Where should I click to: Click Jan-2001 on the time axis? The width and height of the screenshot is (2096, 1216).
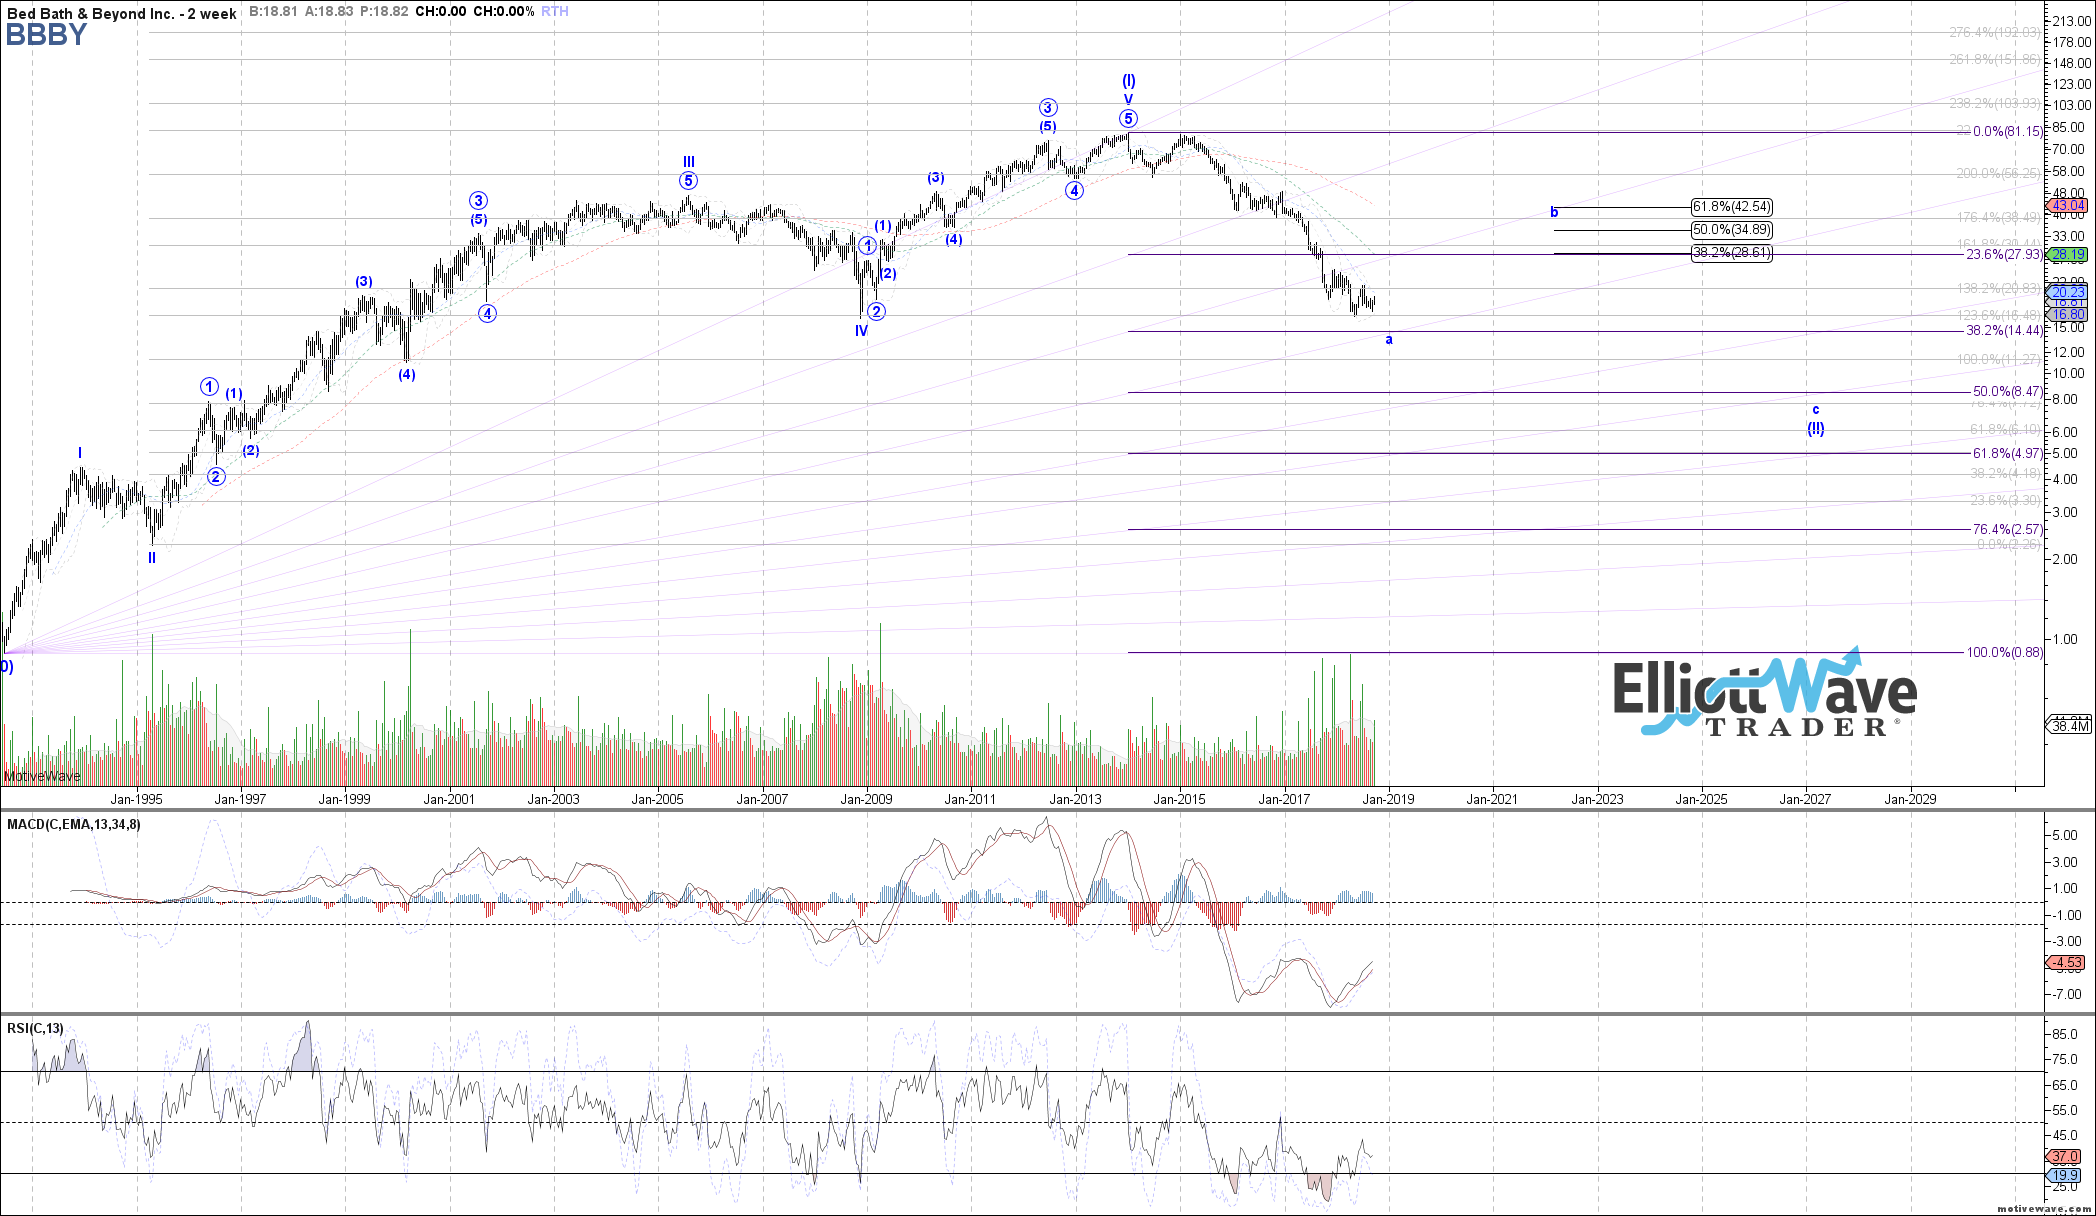[x=449, y=799]
